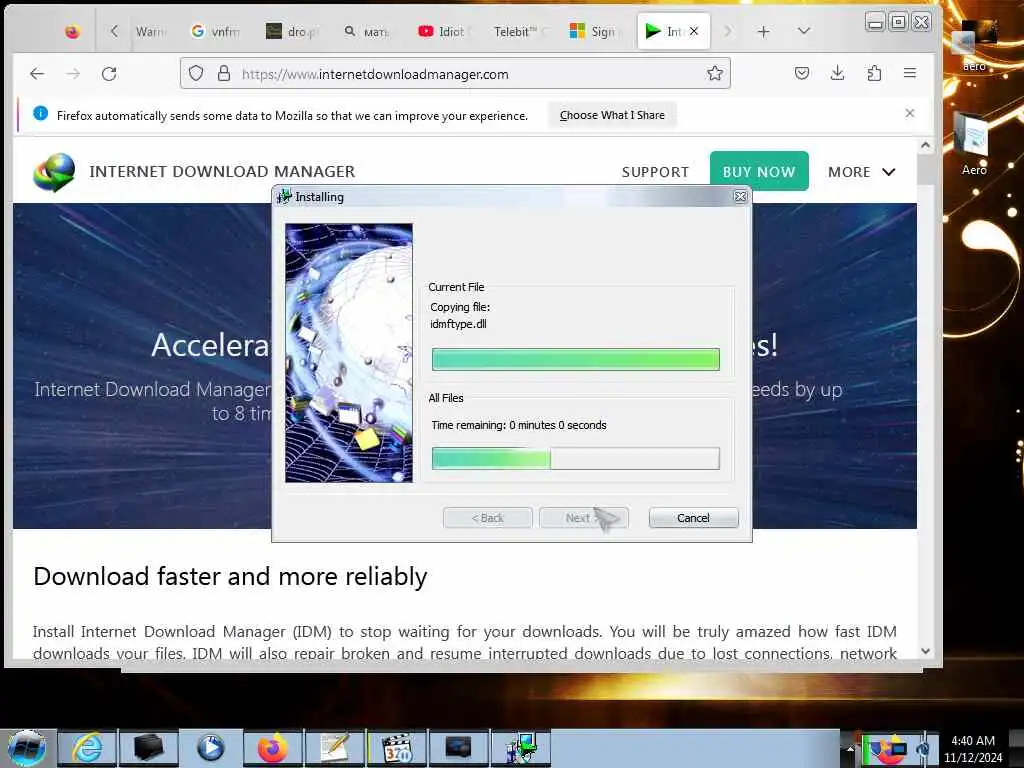This screenshot has width=1024, height=768.
Task: Open the tracking protection shield icon
Action: (196, 73)
